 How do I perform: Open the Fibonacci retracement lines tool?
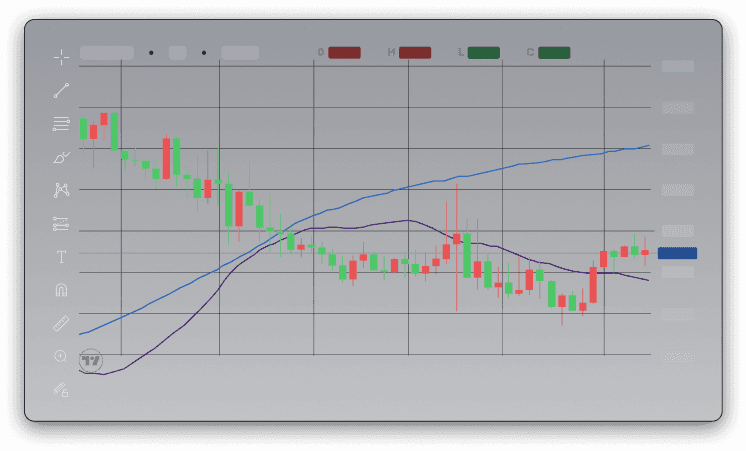click(61, 124)
